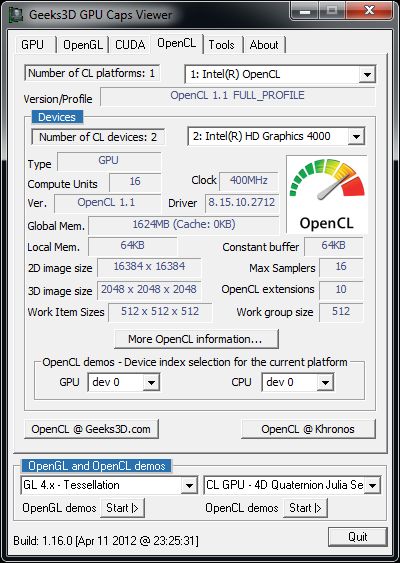Click the Ver. field showing OpenCL 1.1
The width and height of the screenshot is (400, 563).
point(107,203)
